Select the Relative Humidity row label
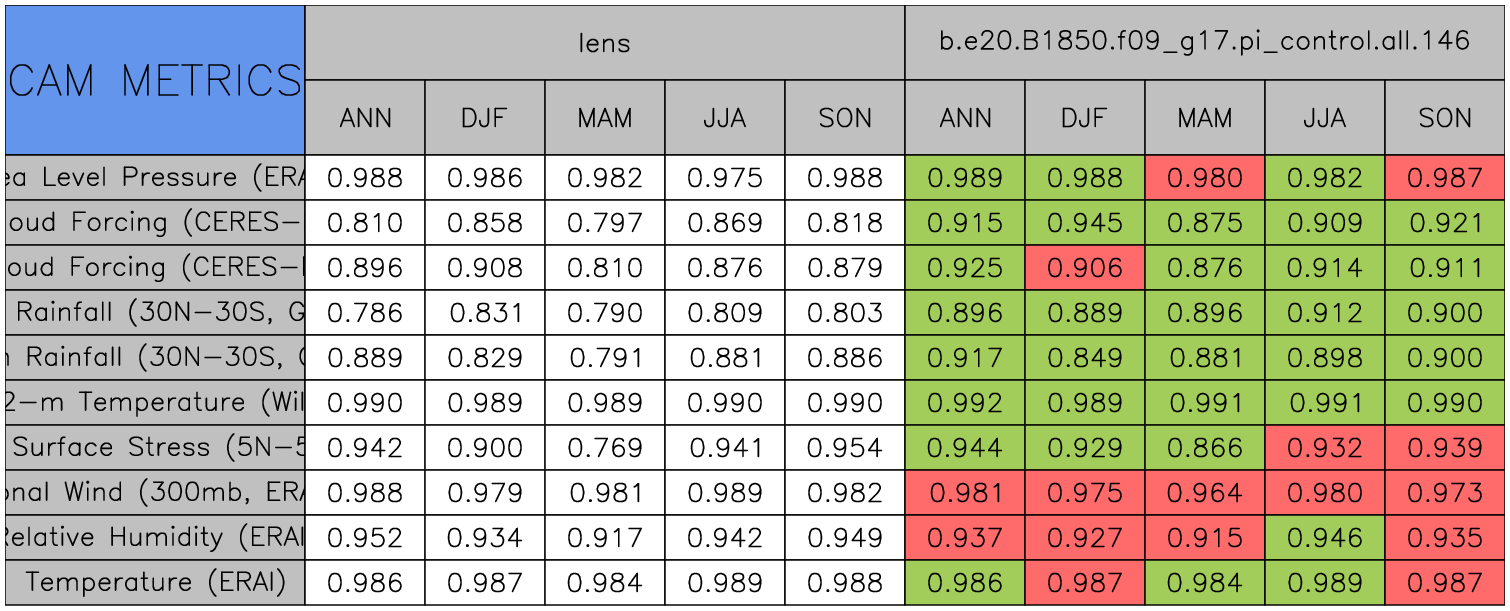This screenshot has height=611, width=1510. pyautogui.click(x=155, y=537)
